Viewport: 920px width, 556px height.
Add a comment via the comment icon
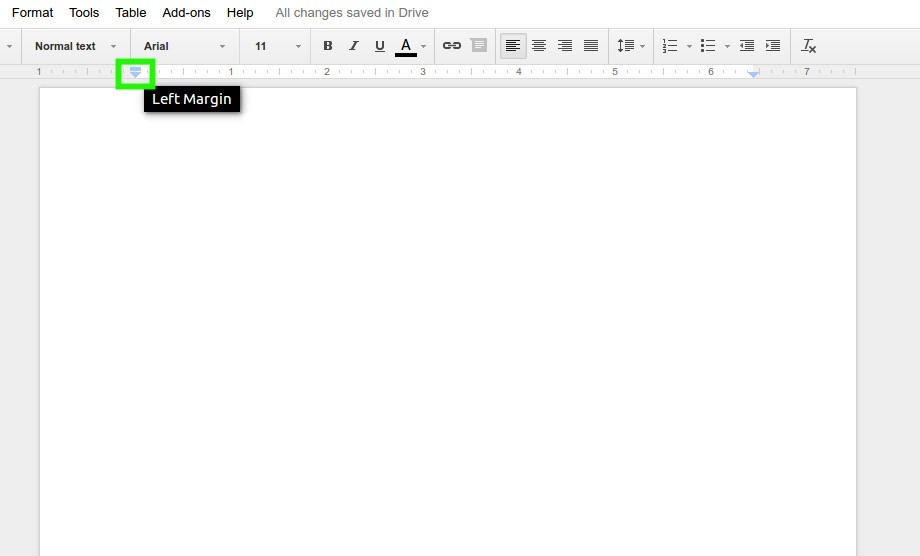click(x=479, y=46)
